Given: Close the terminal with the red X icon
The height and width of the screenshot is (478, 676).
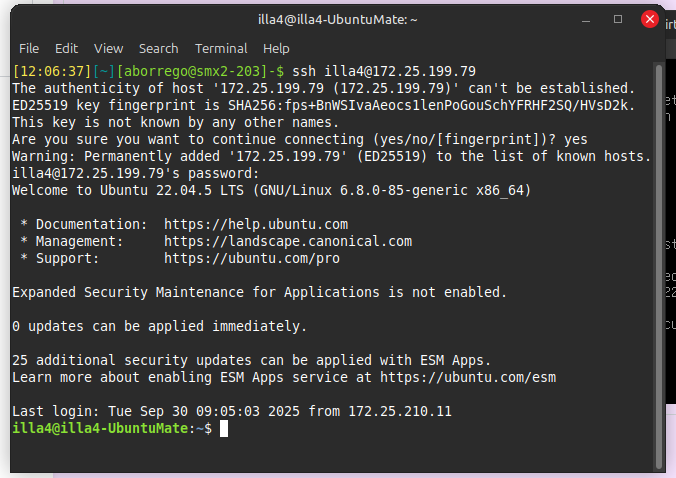Looking at the screenshot, I should [649, 19].
